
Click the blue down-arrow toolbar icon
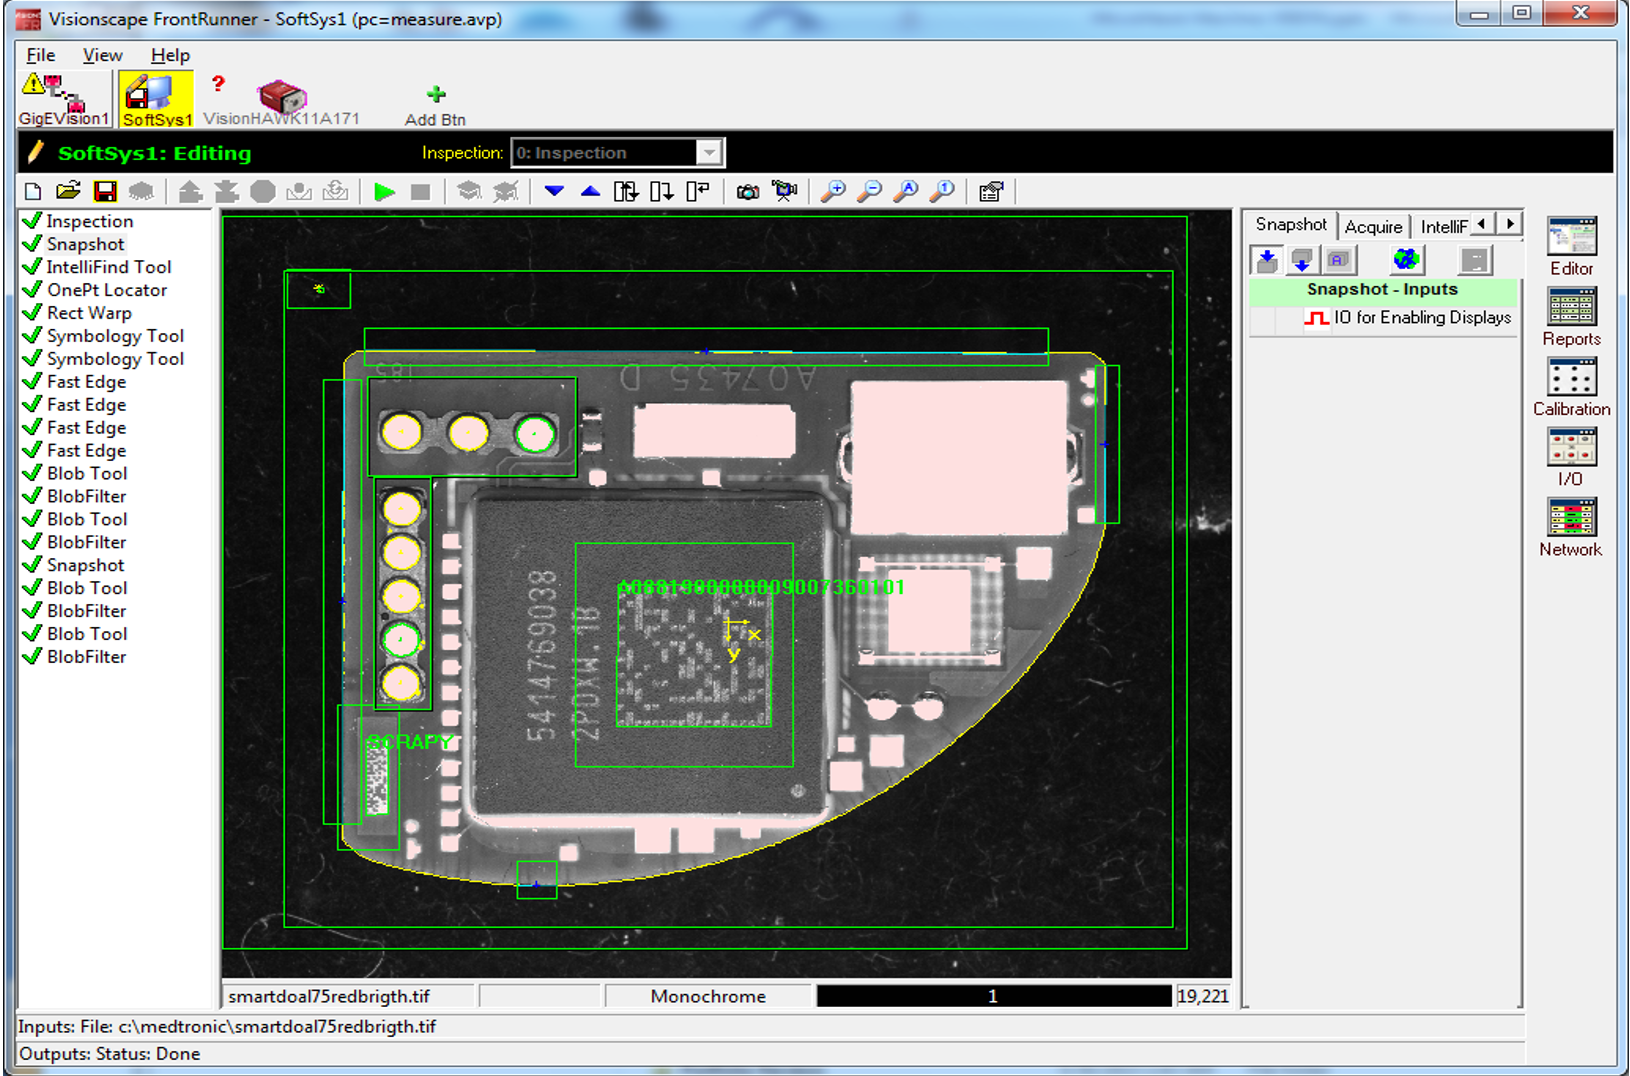coord(554,191)
